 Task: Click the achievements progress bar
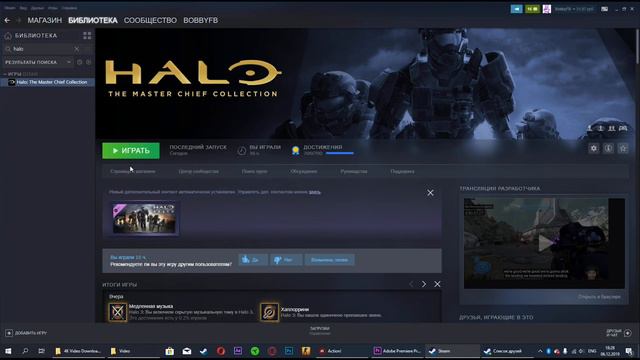point(340,153)
